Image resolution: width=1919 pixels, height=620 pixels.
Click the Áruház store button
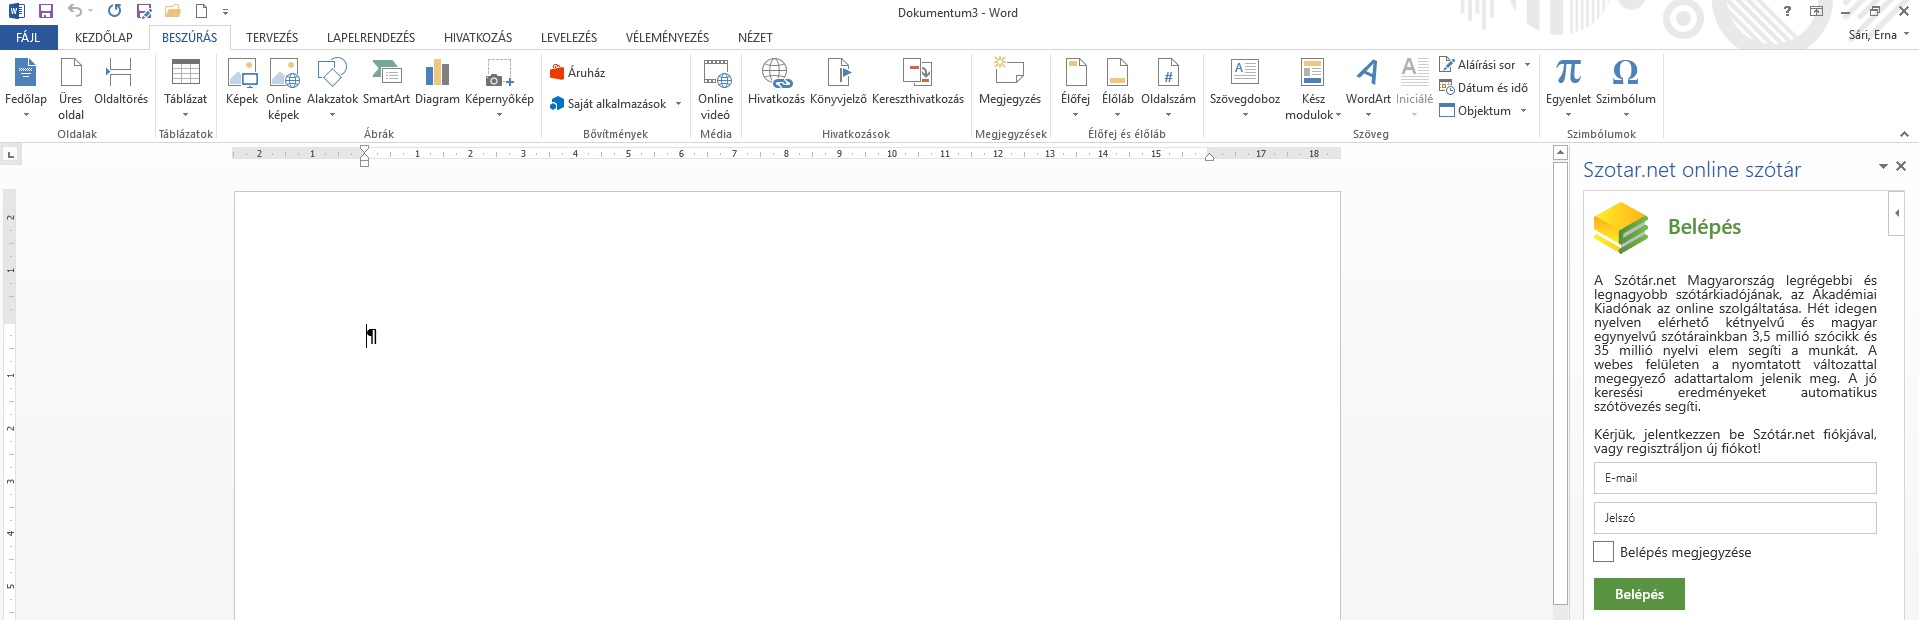pos(577,73)
